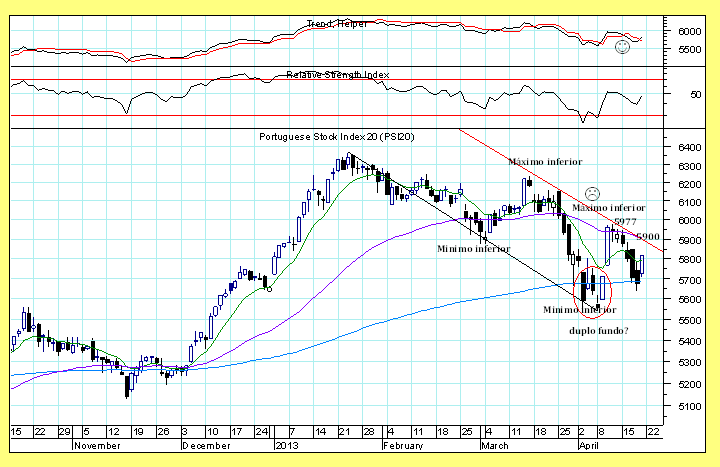Click the sad smiley below the red trendline
The image size is (720, 467).
click(592, 193)
